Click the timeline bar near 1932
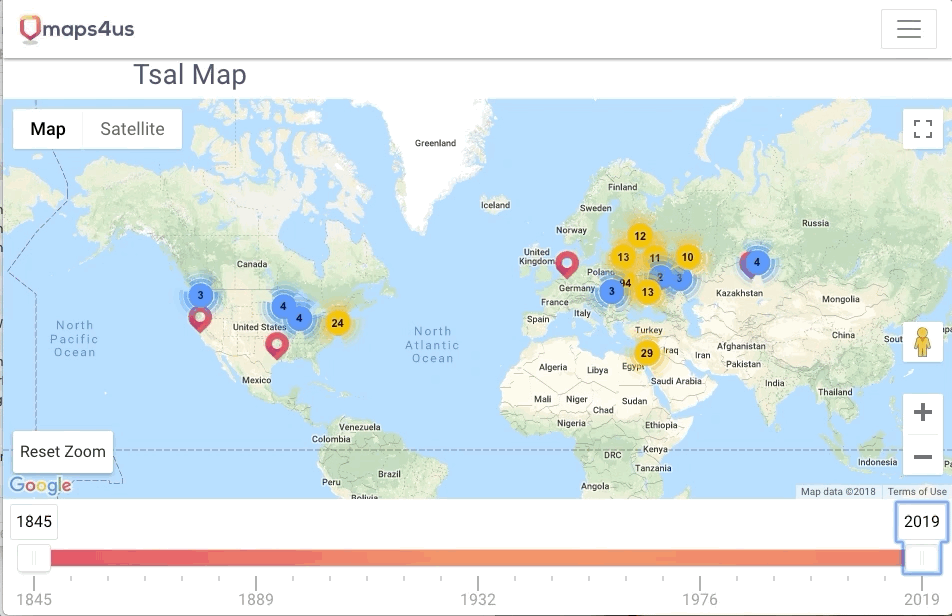 478,558
